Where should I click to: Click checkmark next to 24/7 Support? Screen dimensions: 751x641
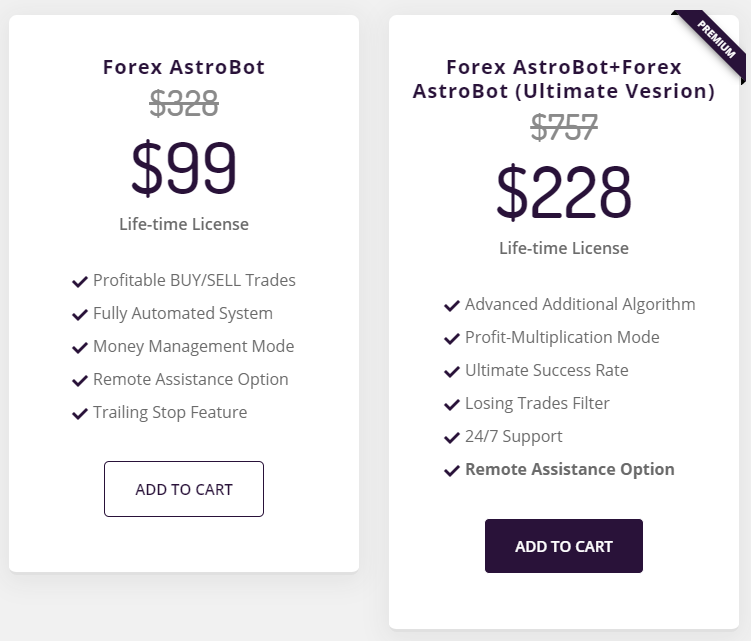click(452, 438)
